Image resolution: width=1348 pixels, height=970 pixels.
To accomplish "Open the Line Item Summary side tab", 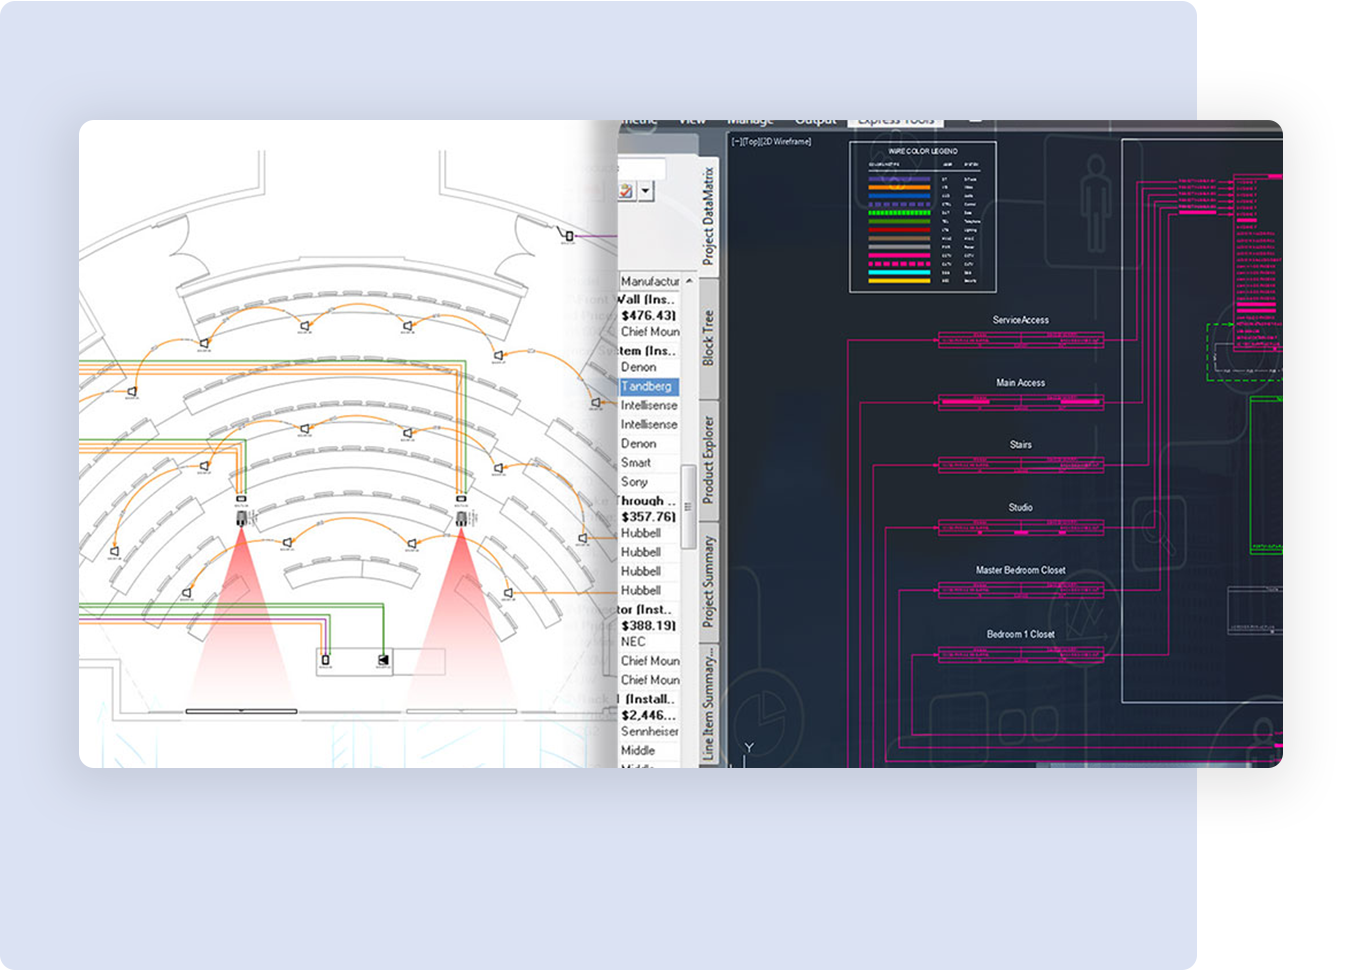I will click(708, 703).
